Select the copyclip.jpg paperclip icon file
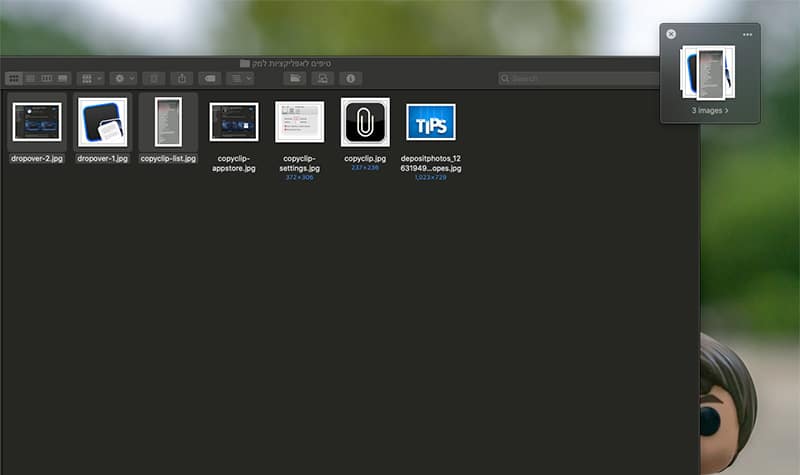The width and height of the screenshot is (800, 475). pos(365,122)
